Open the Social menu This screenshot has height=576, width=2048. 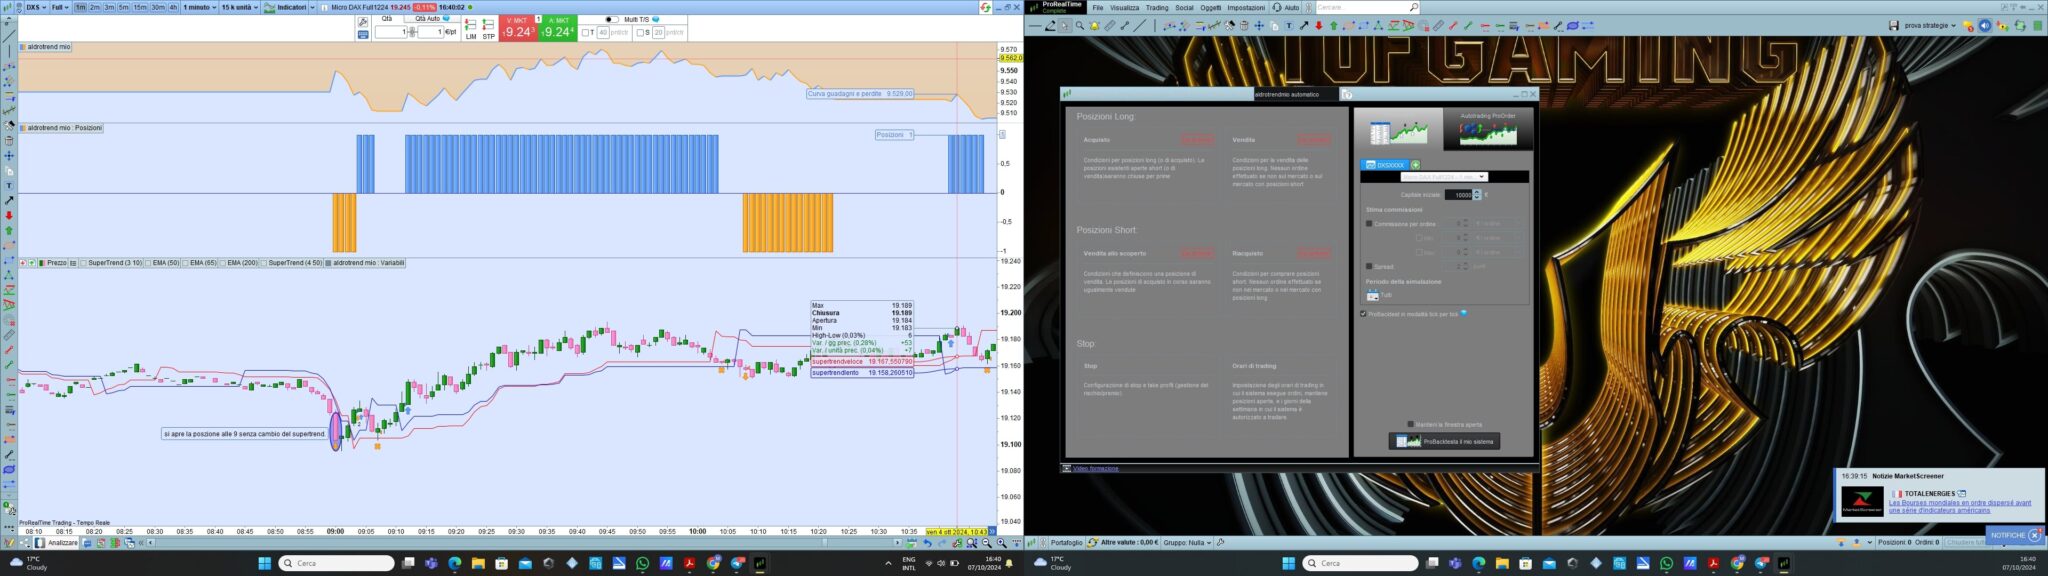pyautogui.click(x=1184, y=7)
